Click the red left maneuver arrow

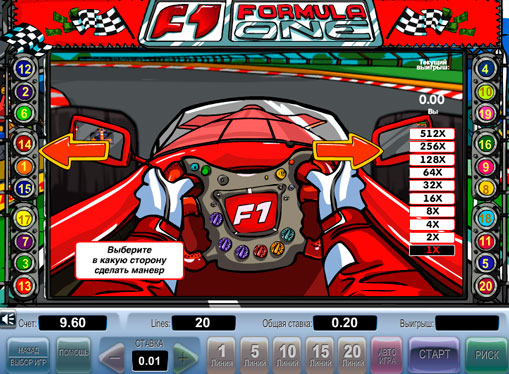coord(74,151)
